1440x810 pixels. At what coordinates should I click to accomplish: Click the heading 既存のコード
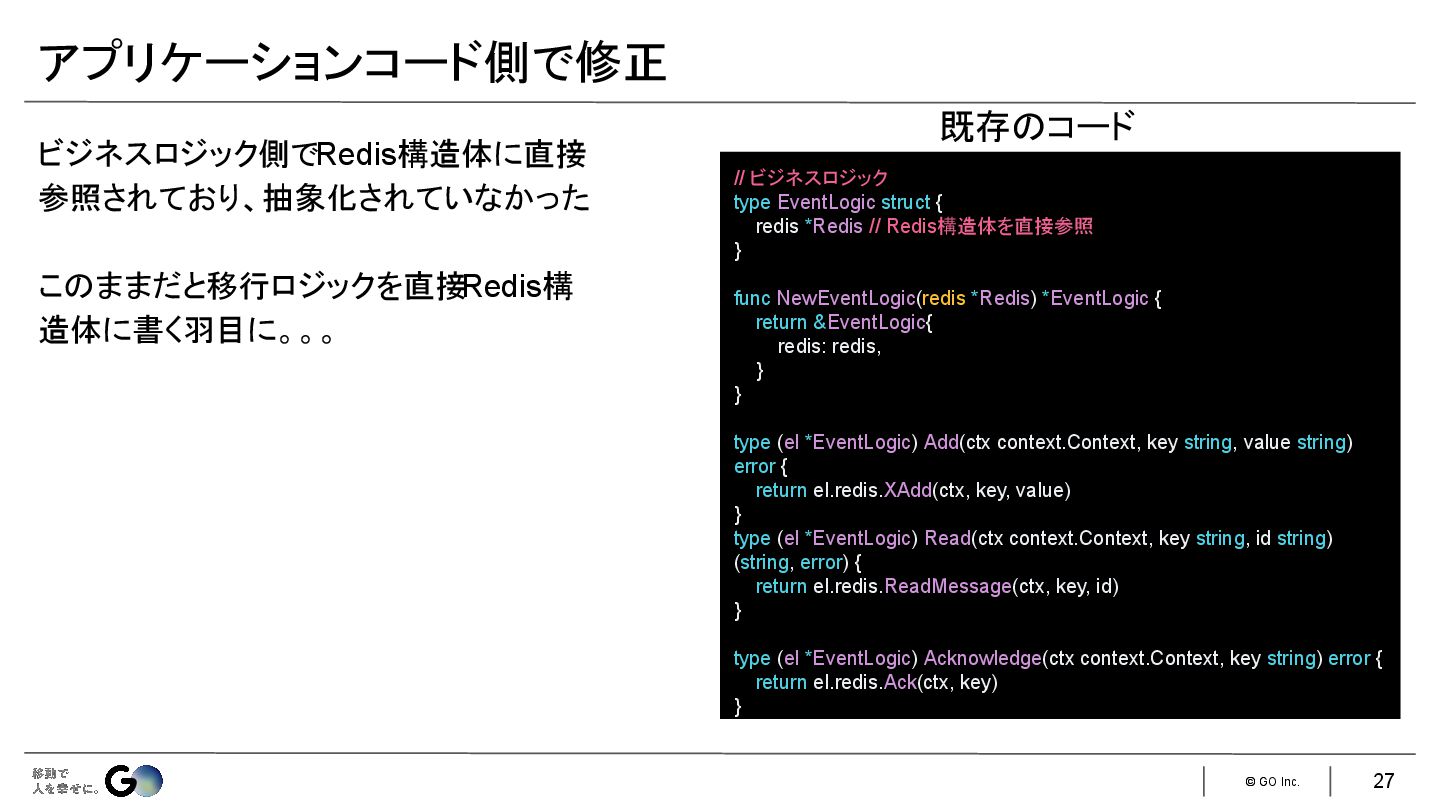point(1037,127)
